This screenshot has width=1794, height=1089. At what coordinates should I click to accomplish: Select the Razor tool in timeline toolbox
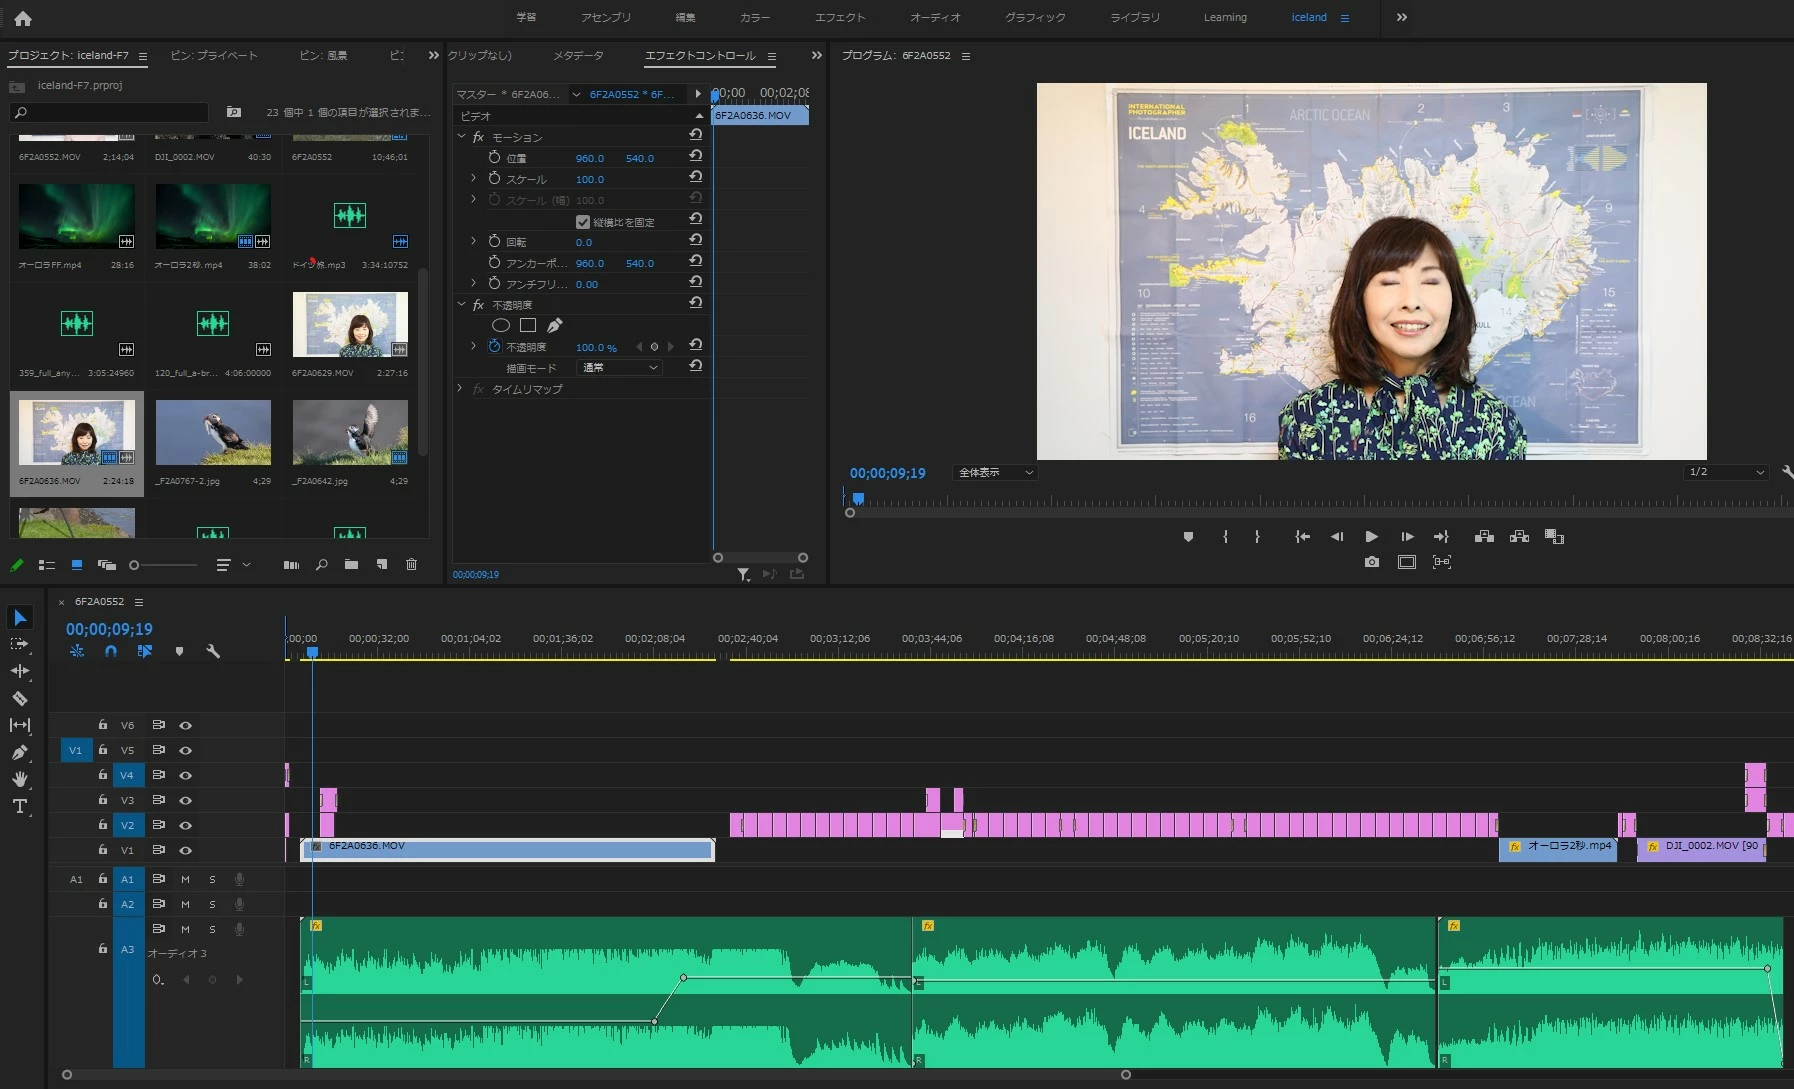[19, 698]
